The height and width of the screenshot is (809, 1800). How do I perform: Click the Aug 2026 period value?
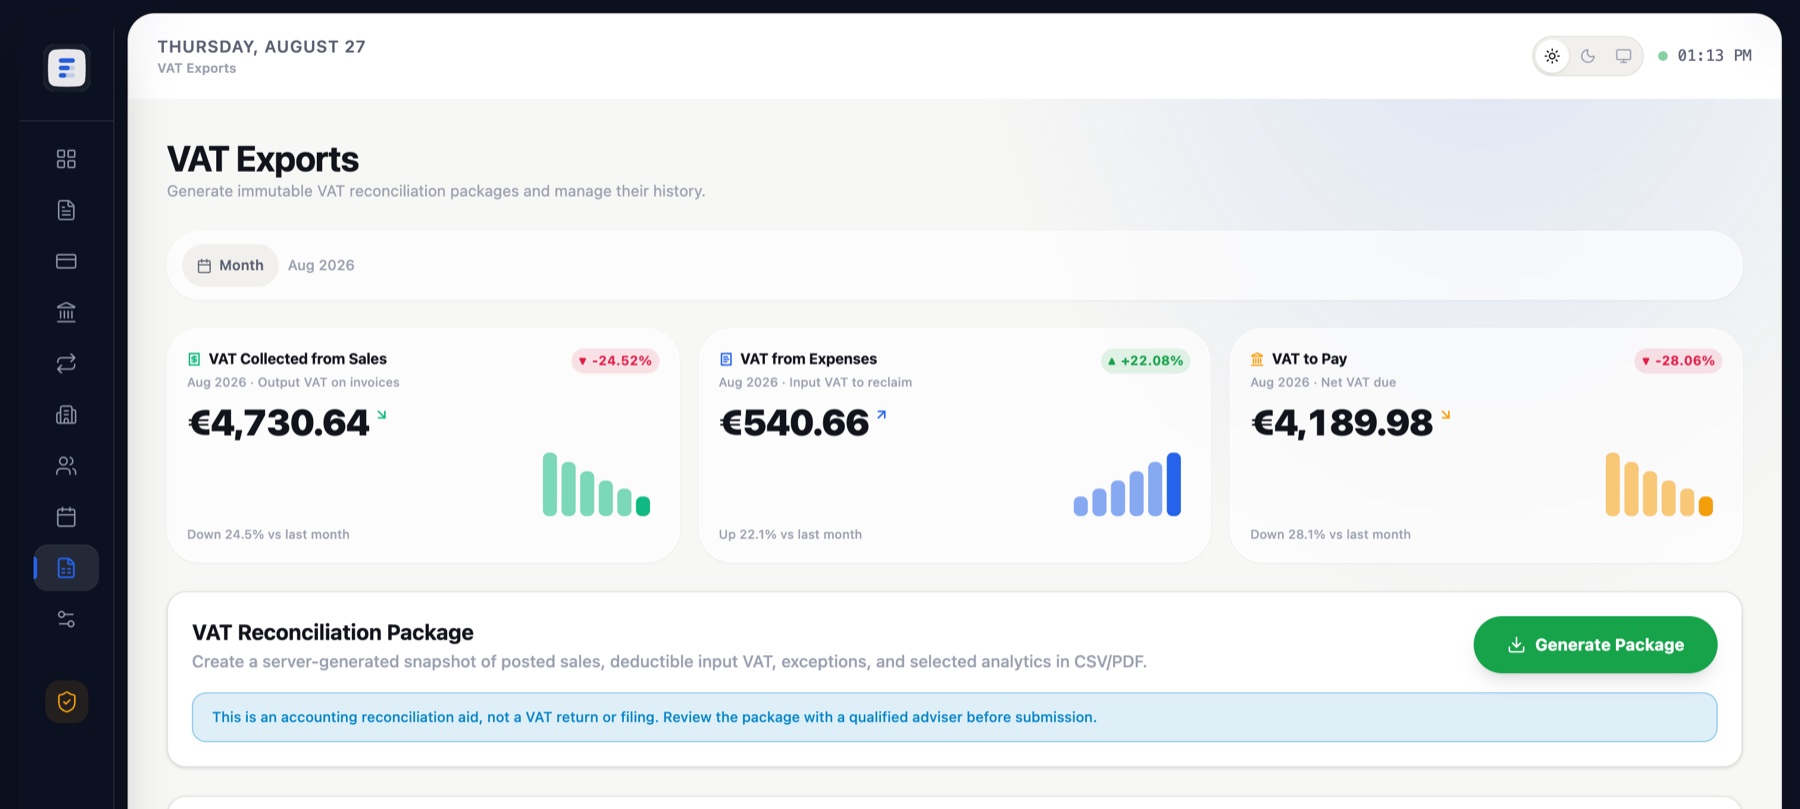coord(321,266)
